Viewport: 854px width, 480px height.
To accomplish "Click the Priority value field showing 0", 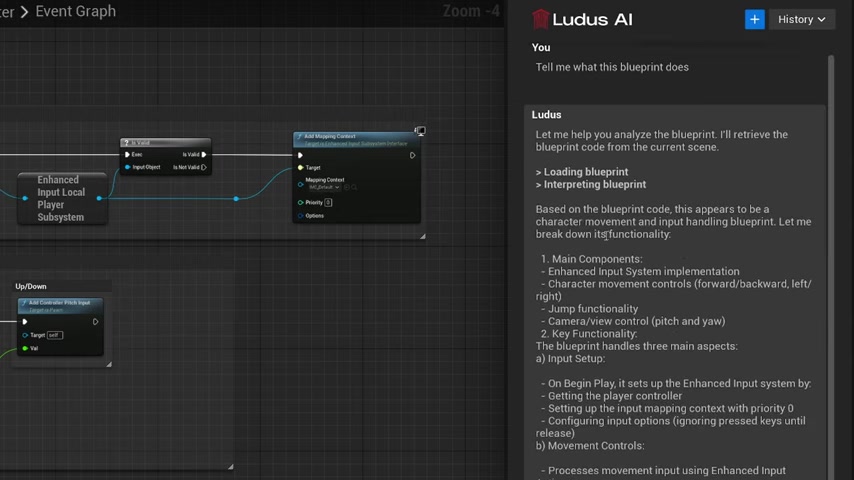I will [x=328, y=203].
